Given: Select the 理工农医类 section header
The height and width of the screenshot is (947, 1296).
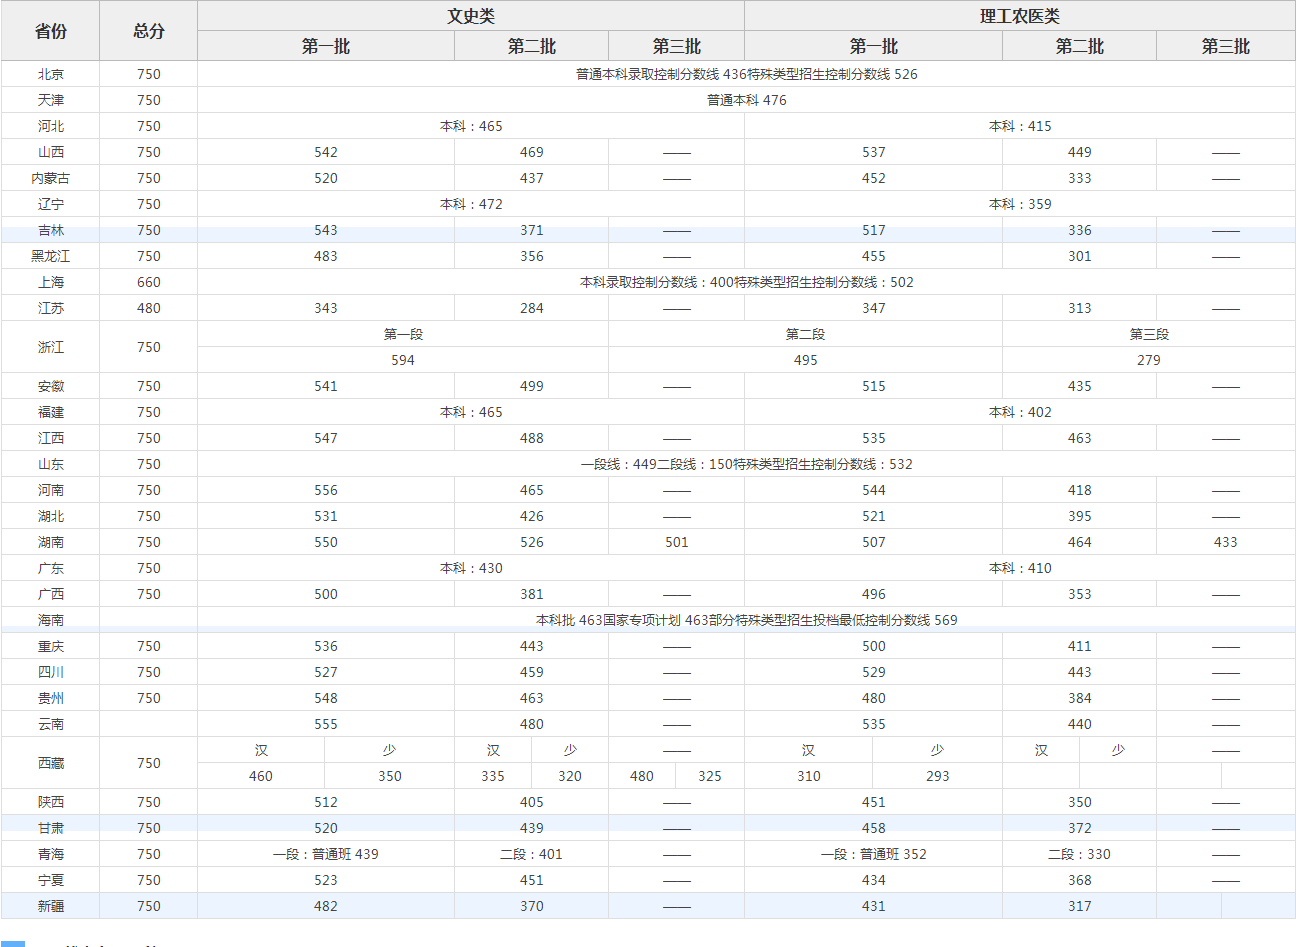Looking at the screenshot, I should click(x=1018, y=16).
